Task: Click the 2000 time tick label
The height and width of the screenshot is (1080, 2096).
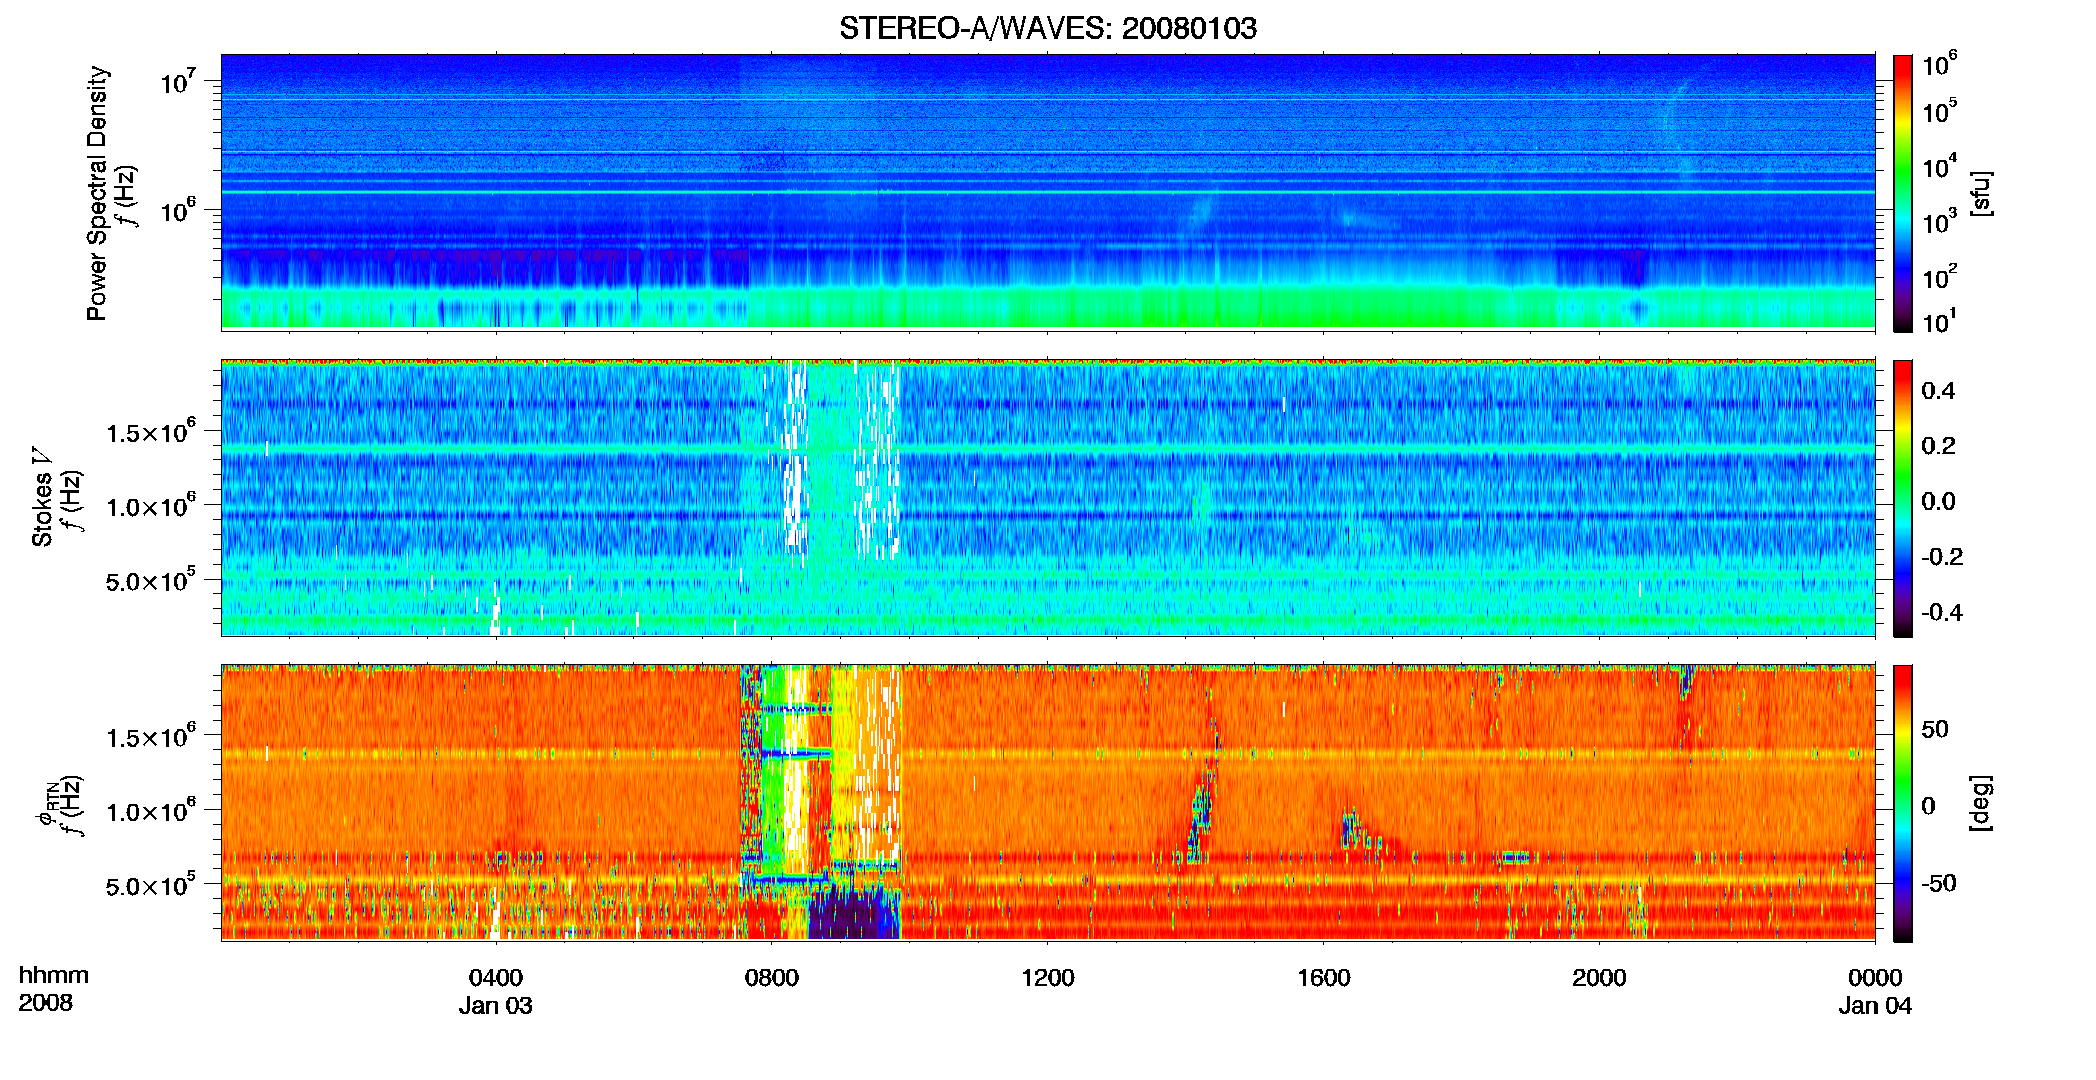Action: click(1599, 978)
